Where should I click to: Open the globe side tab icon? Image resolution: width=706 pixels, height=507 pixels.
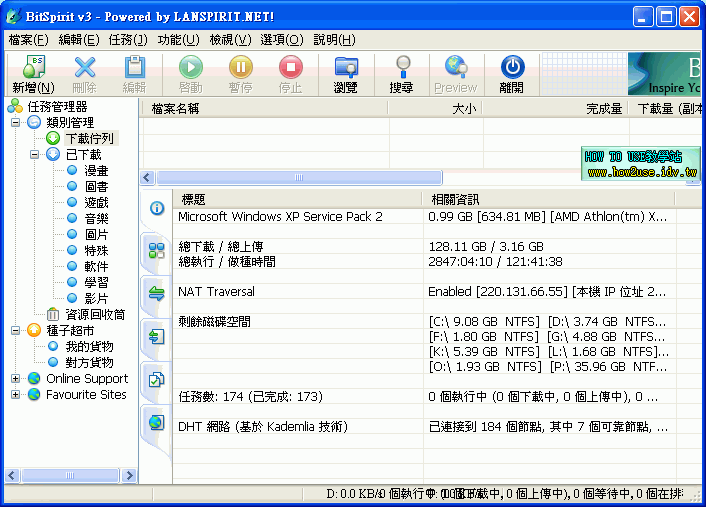pos(157,422)
